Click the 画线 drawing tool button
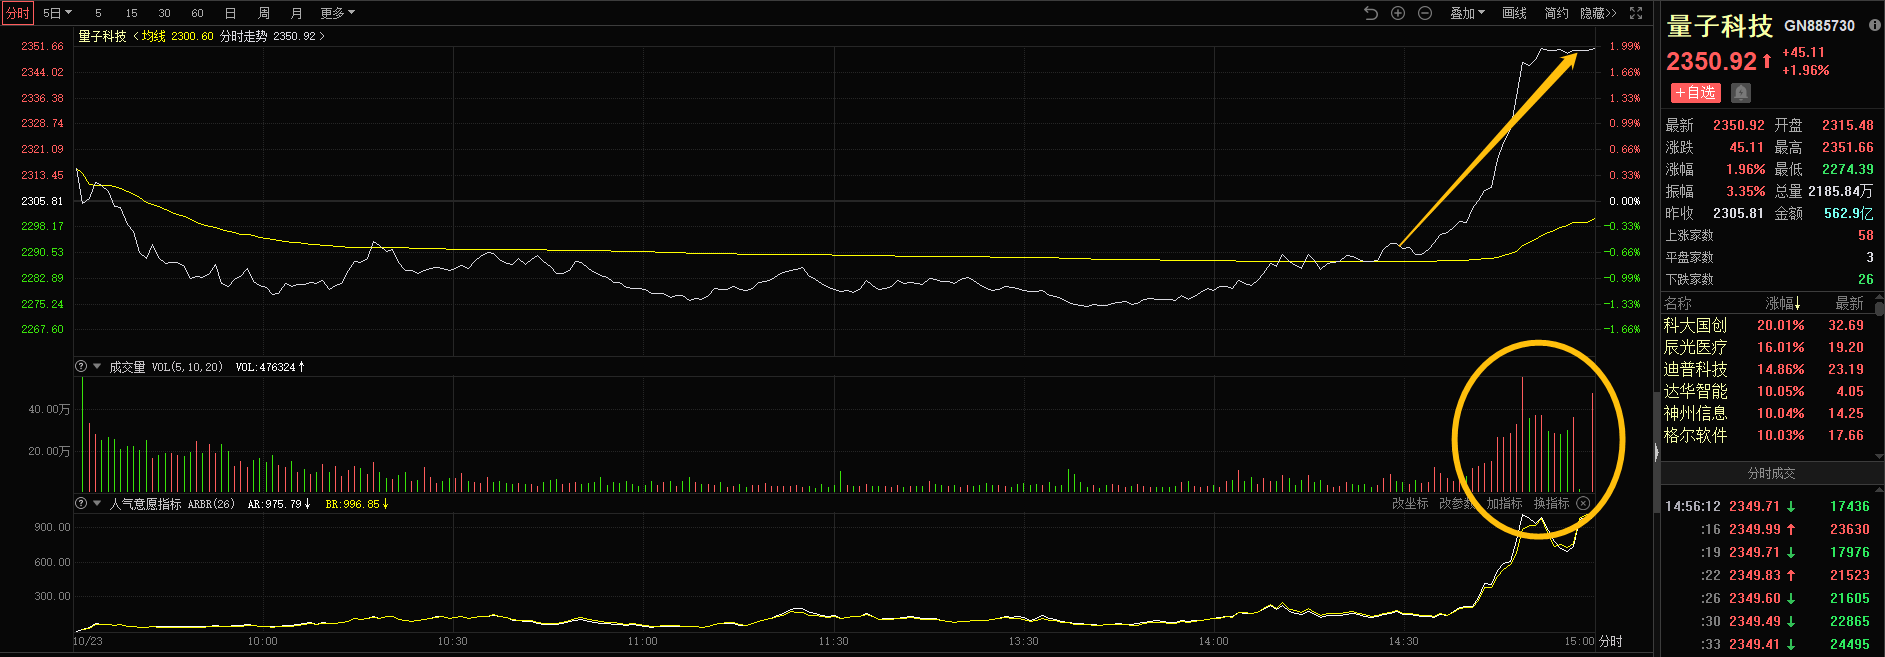 pos(1514,13)
